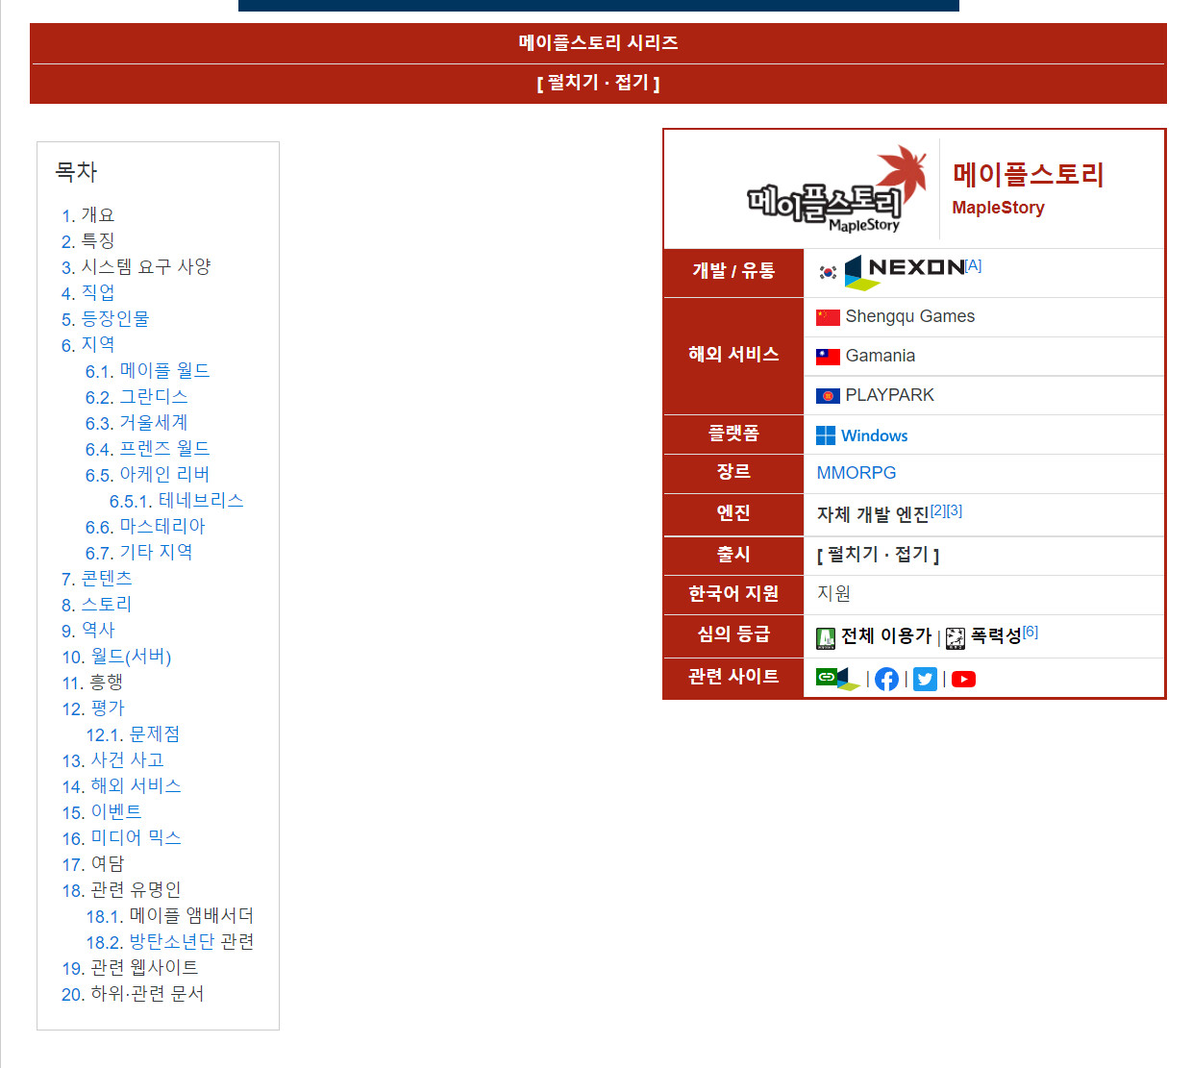
Task: Open footnote [3] after 자체 개발 엔진
Action: (x=955, y=511)
